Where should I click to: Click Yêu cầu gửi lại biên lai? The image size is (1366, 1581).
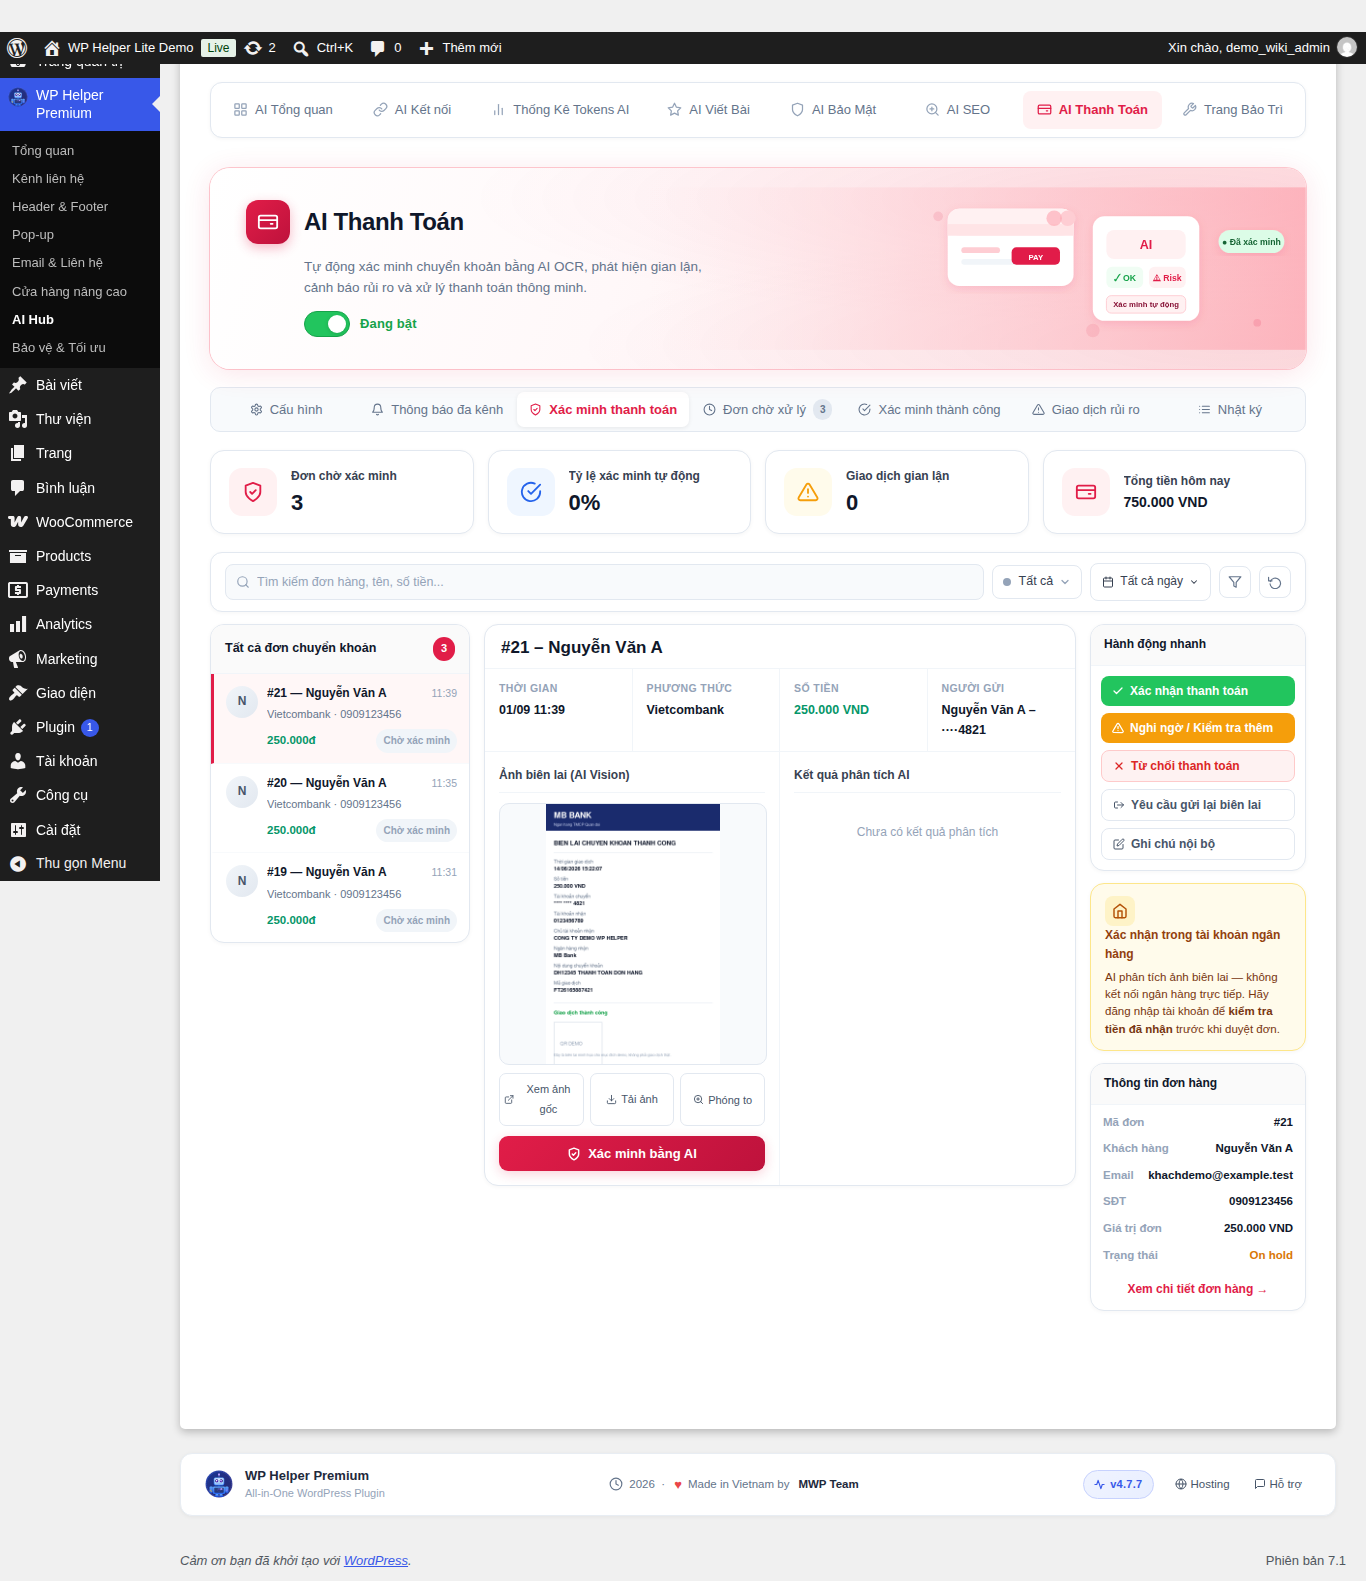(x=1198, y=805)
